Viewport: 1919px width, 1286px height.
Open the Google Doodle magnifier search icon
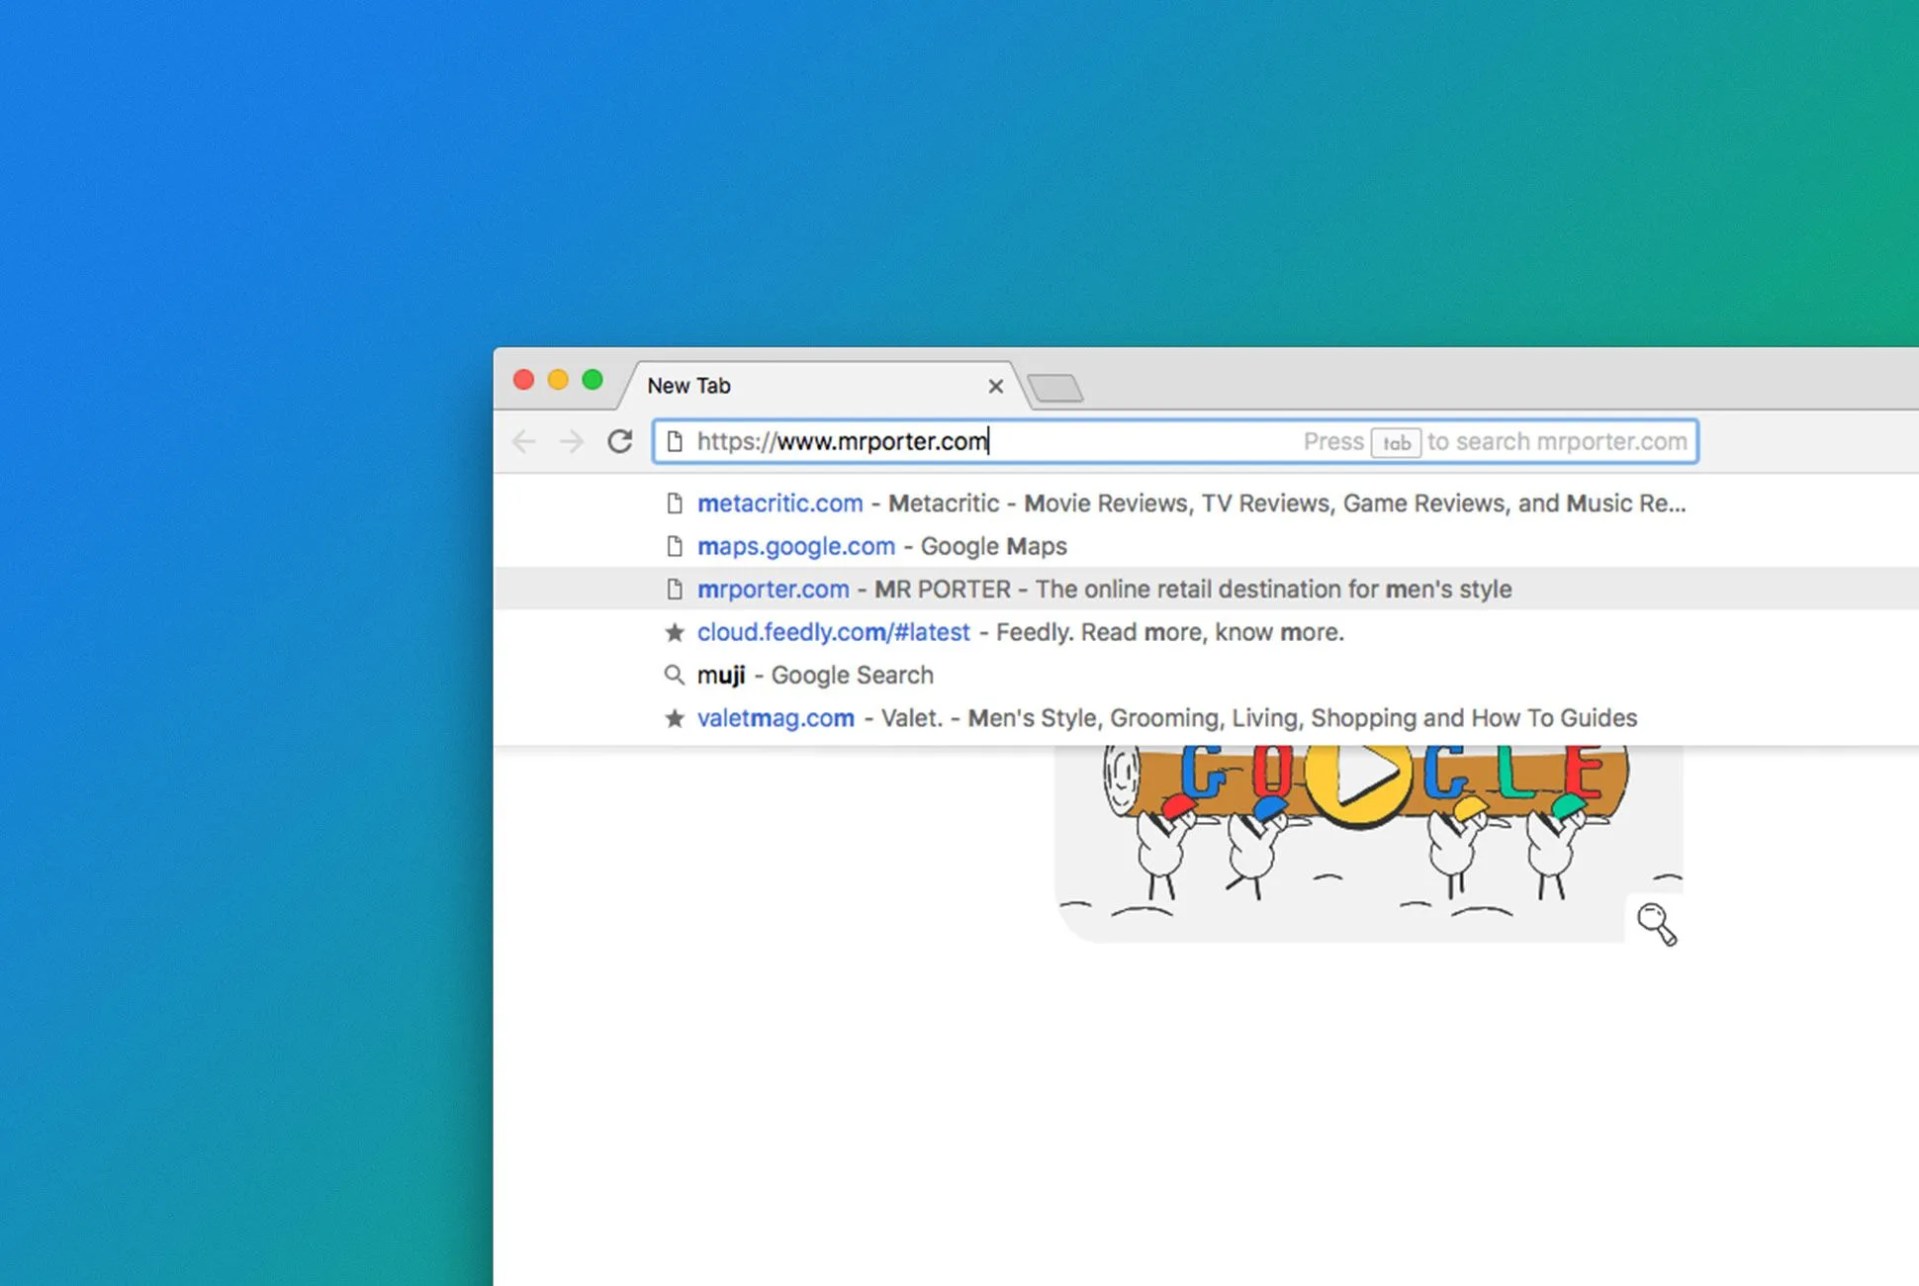tap(1656, 923)
